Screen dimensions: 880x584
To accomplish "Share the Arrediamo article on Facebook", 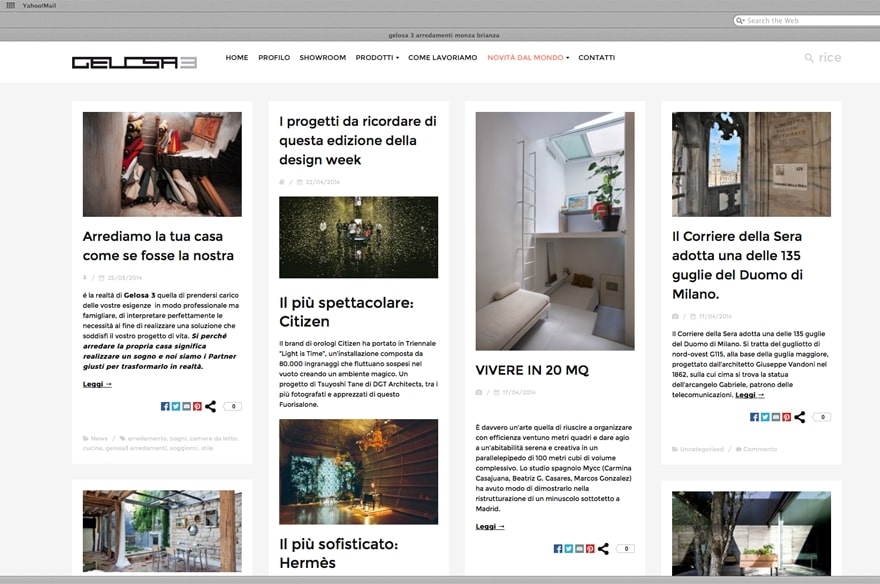I will [164, 406].
